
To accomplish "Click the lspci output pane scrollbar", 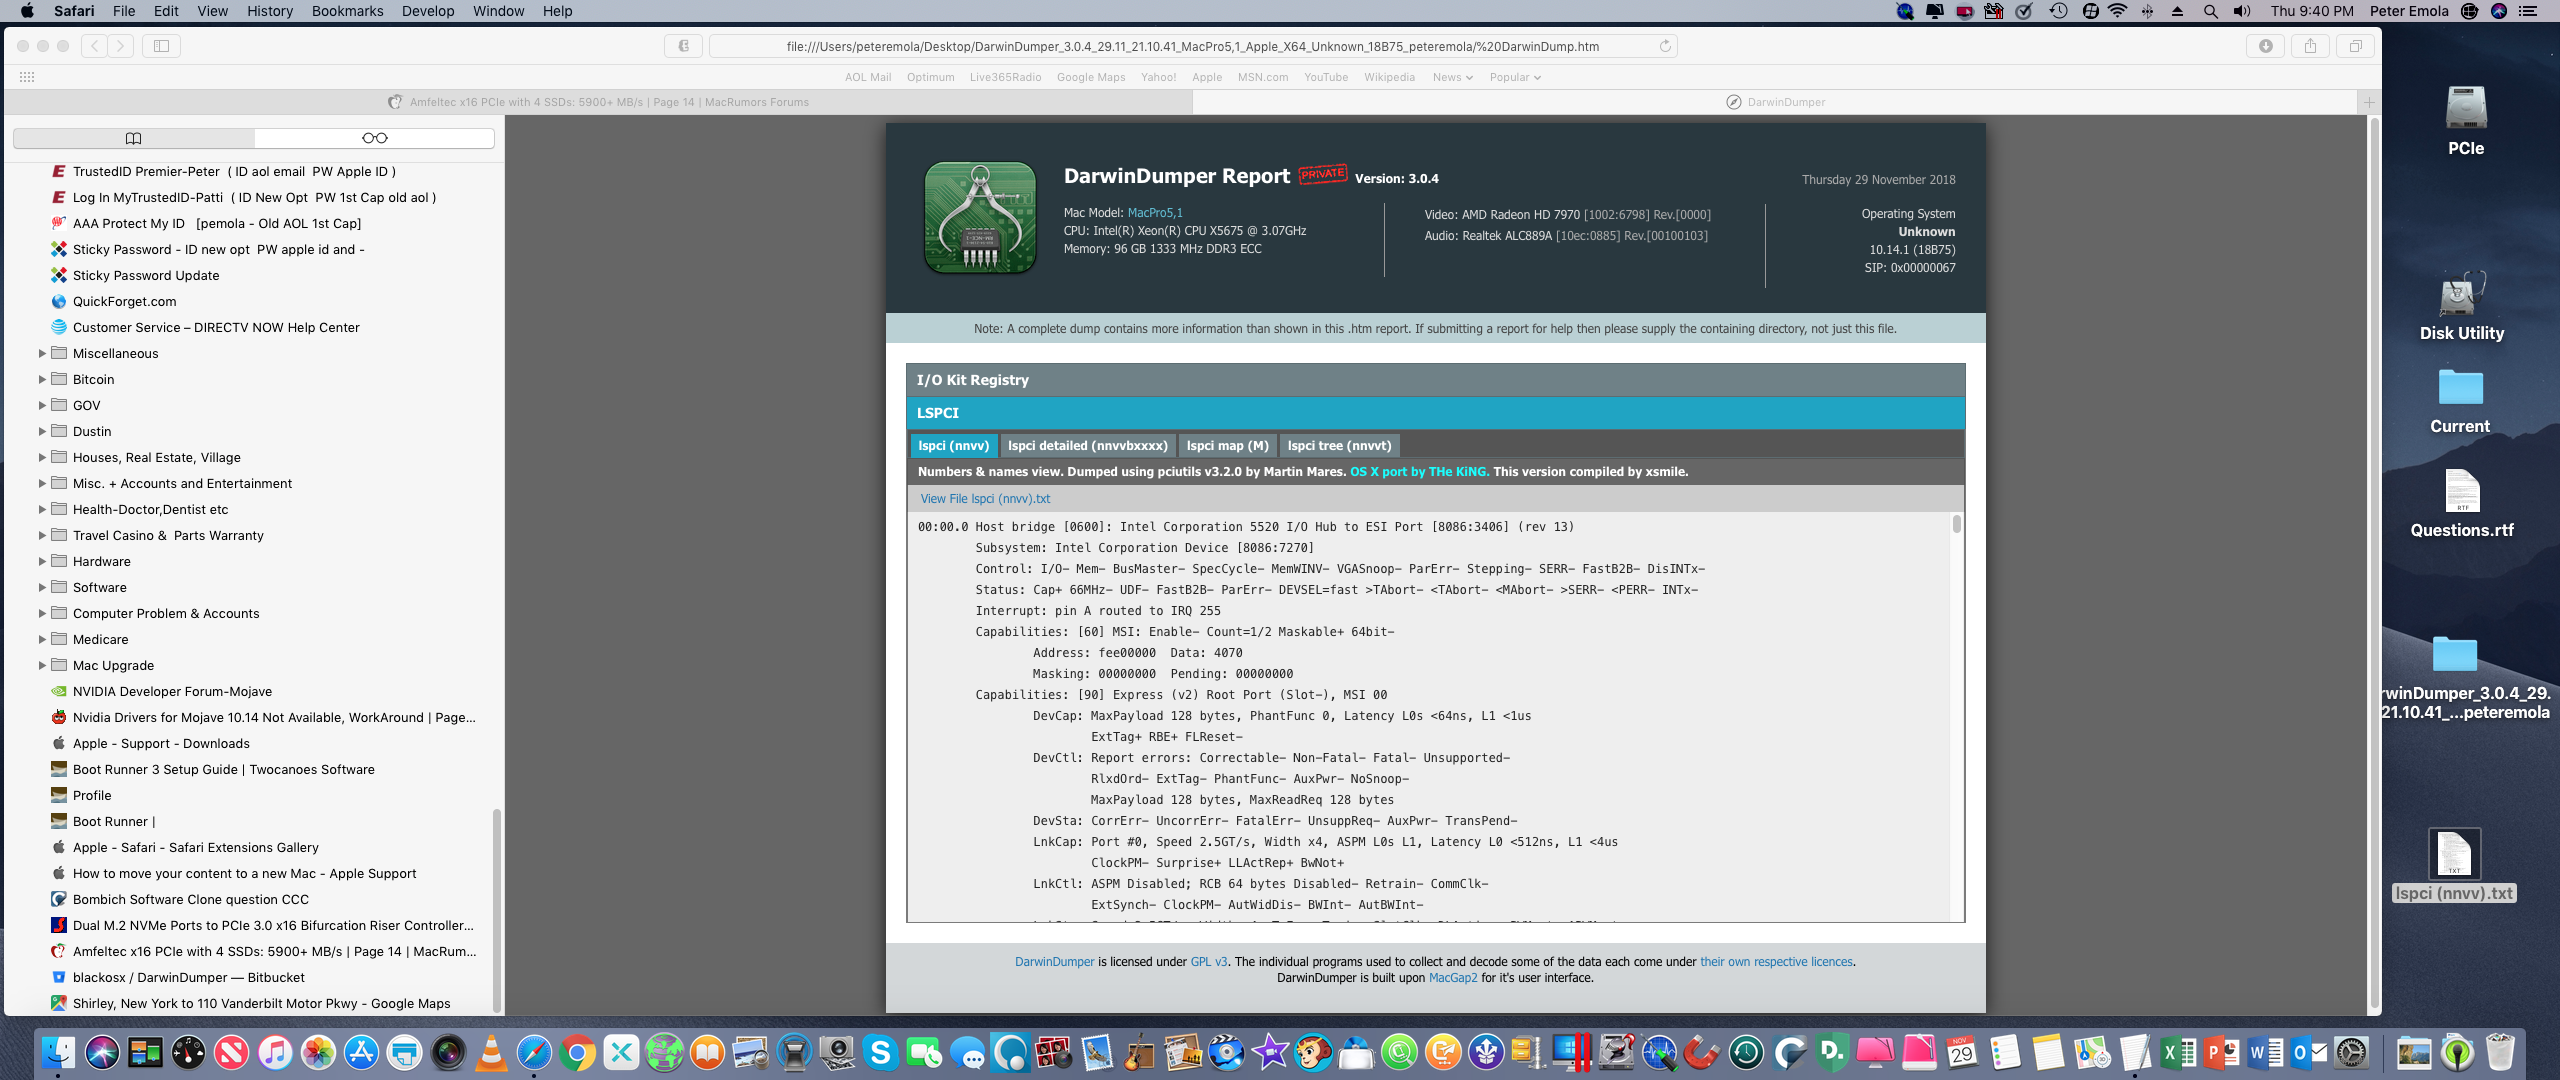I will [x=1956, y=523].
